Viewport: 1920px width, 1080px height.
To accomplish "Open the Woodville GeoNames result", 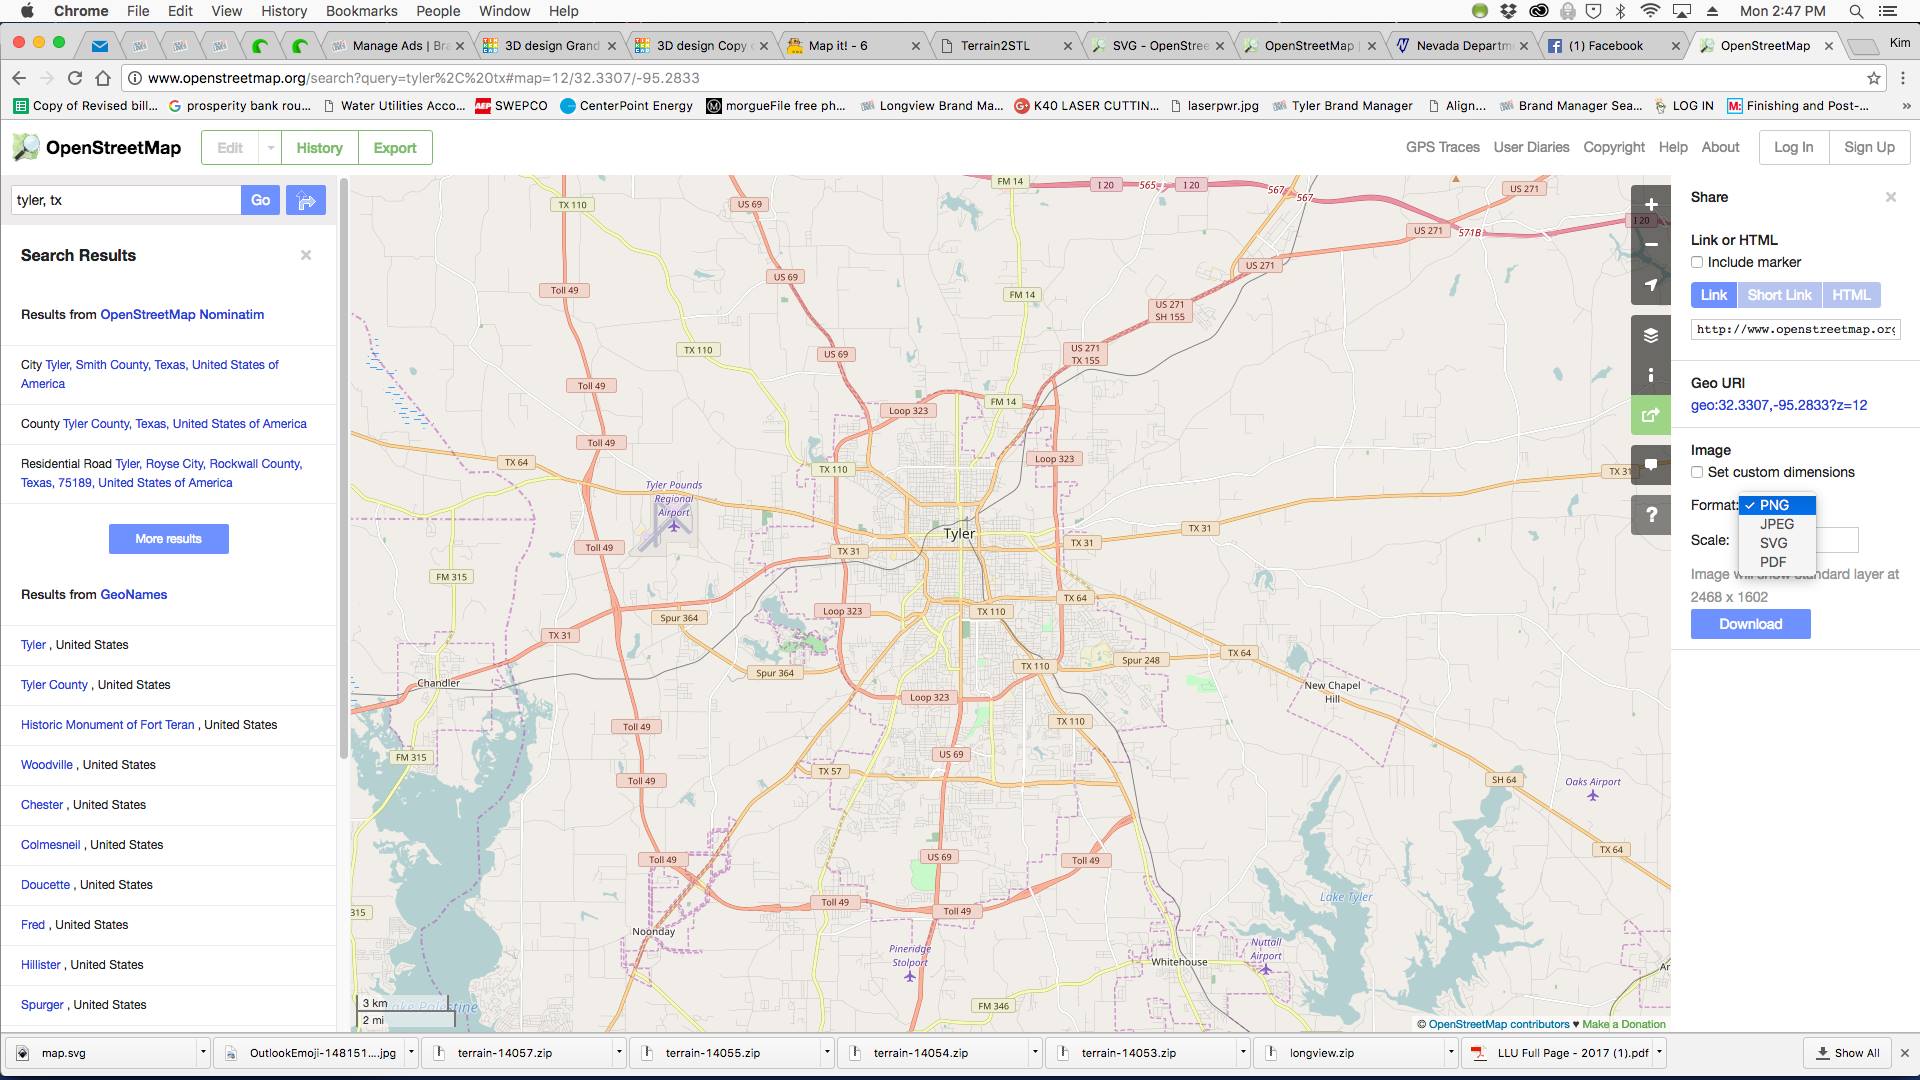I will [x=47, y=765].
